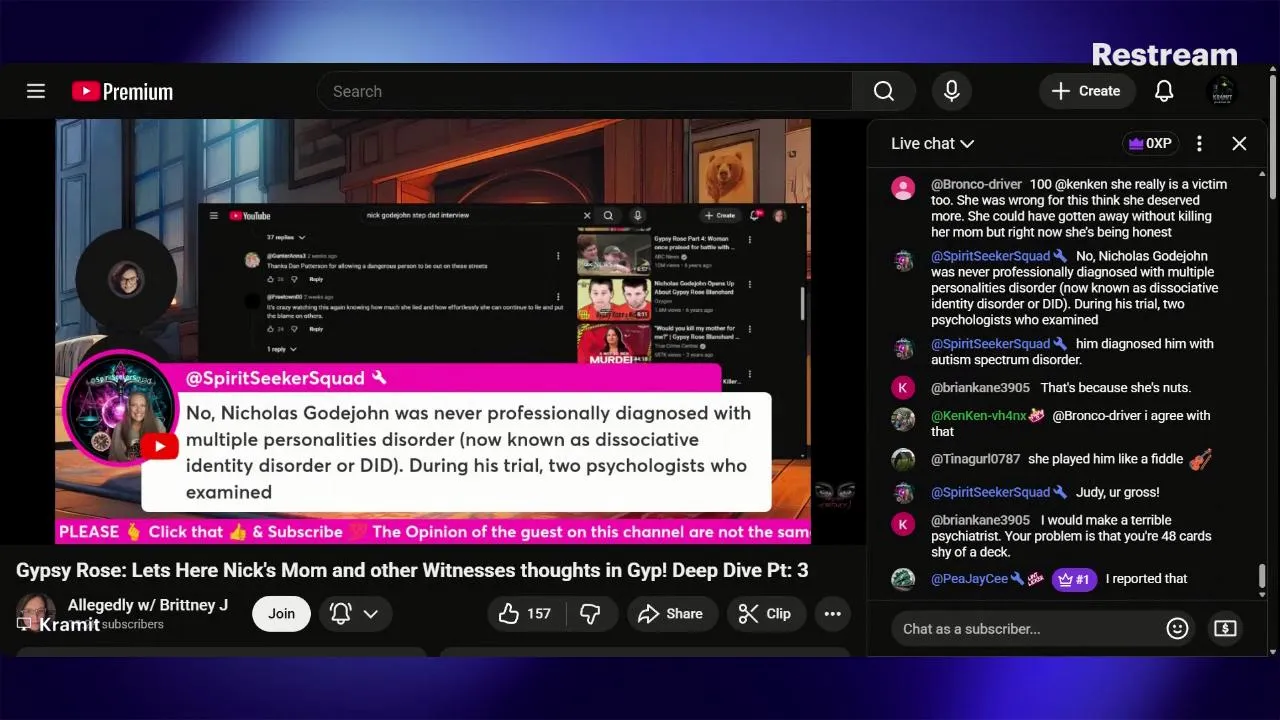This screenshot has height=720, width=1280.
Task: Click the @Bronco-driver pink avatar
Action: (x=903, y=188)
